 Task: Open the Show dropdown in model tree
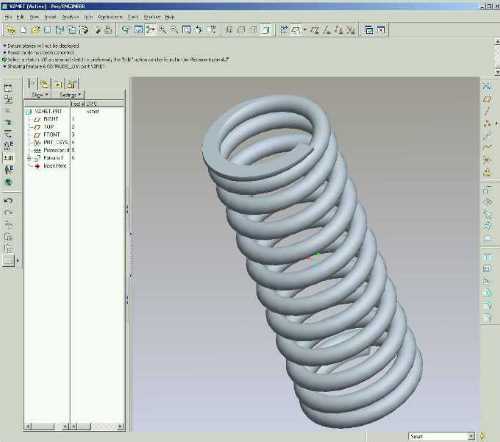click(x=40, y=95)
